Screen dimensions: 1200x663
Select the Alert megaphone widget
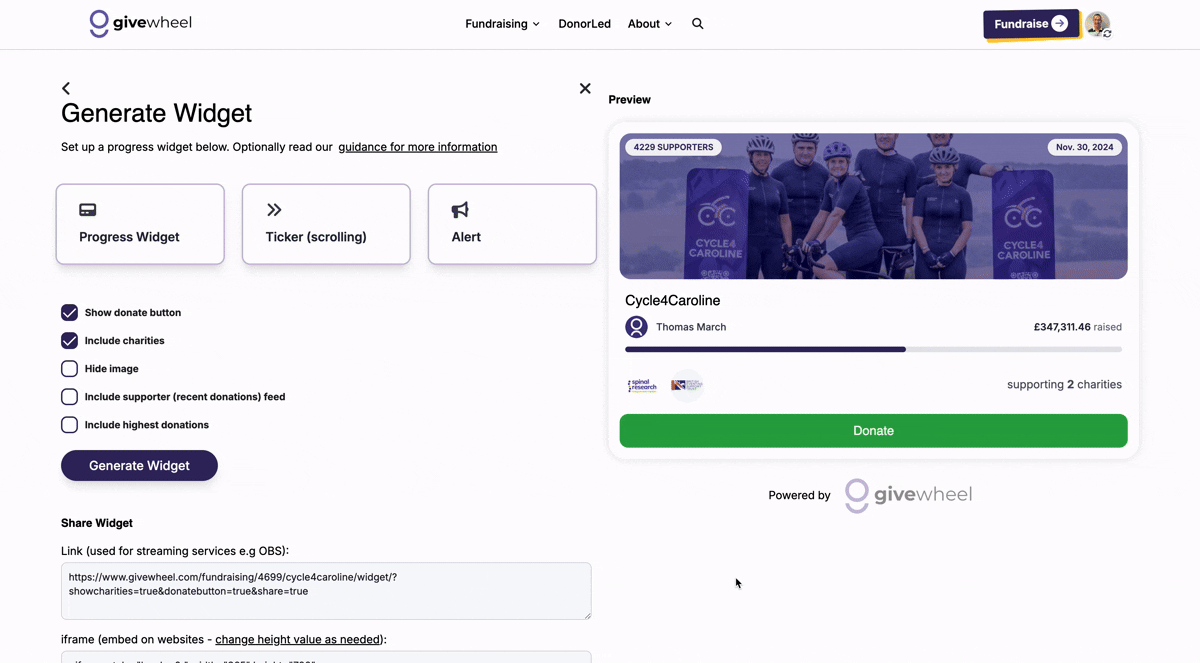pyautogui.click(x=512, y=224)
